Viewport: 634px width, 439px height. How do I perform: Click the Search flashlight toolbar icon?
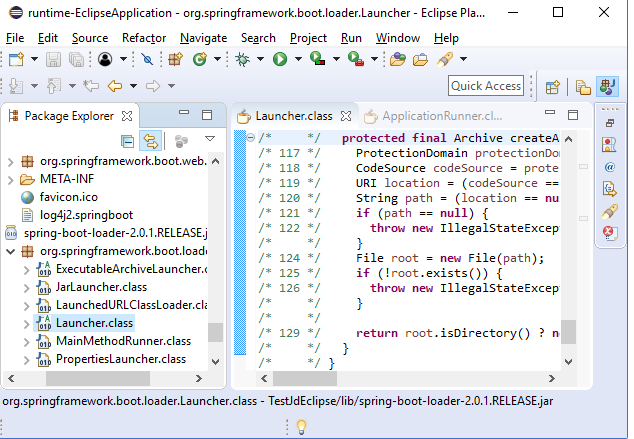(x=445, y=59)
